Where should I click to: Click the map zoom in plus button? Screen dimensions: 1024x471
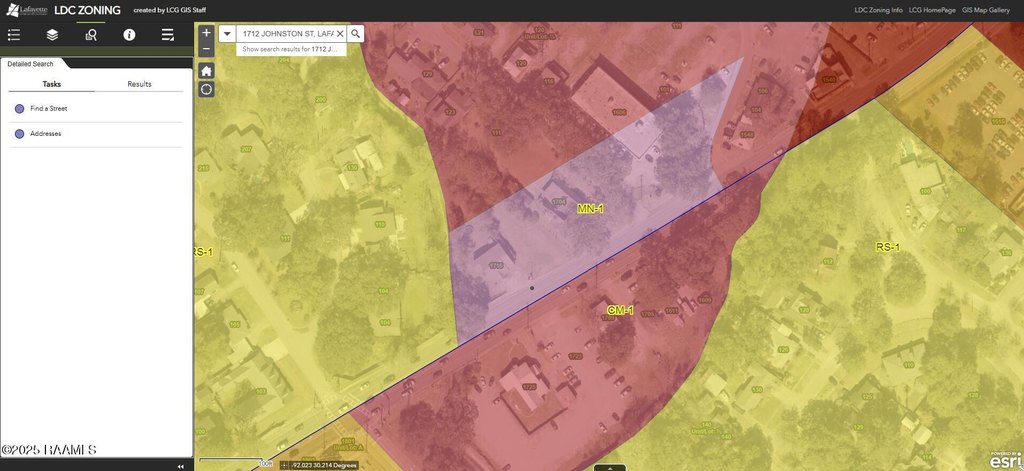point(206,32)
